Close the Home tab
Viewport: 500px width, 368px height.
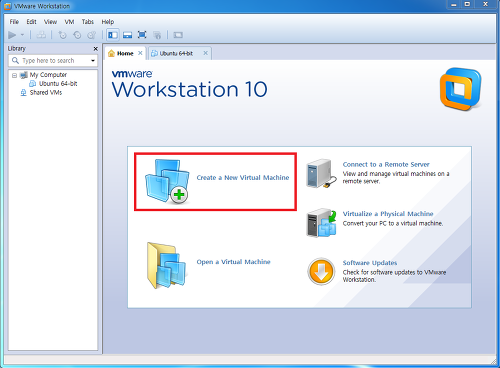pyautogui.click(x=140, y=53)
